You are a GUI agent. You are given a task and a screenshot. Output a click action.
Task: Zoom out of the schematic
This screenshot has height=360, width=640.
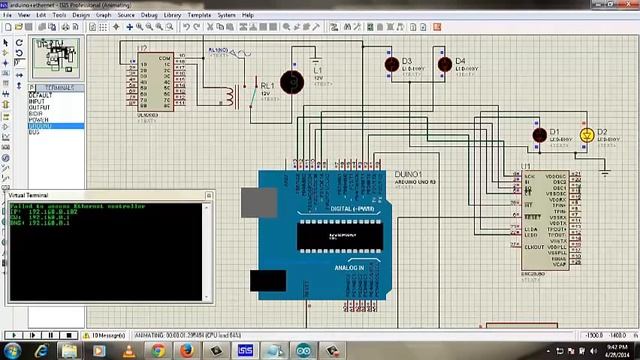coord(149,27)
